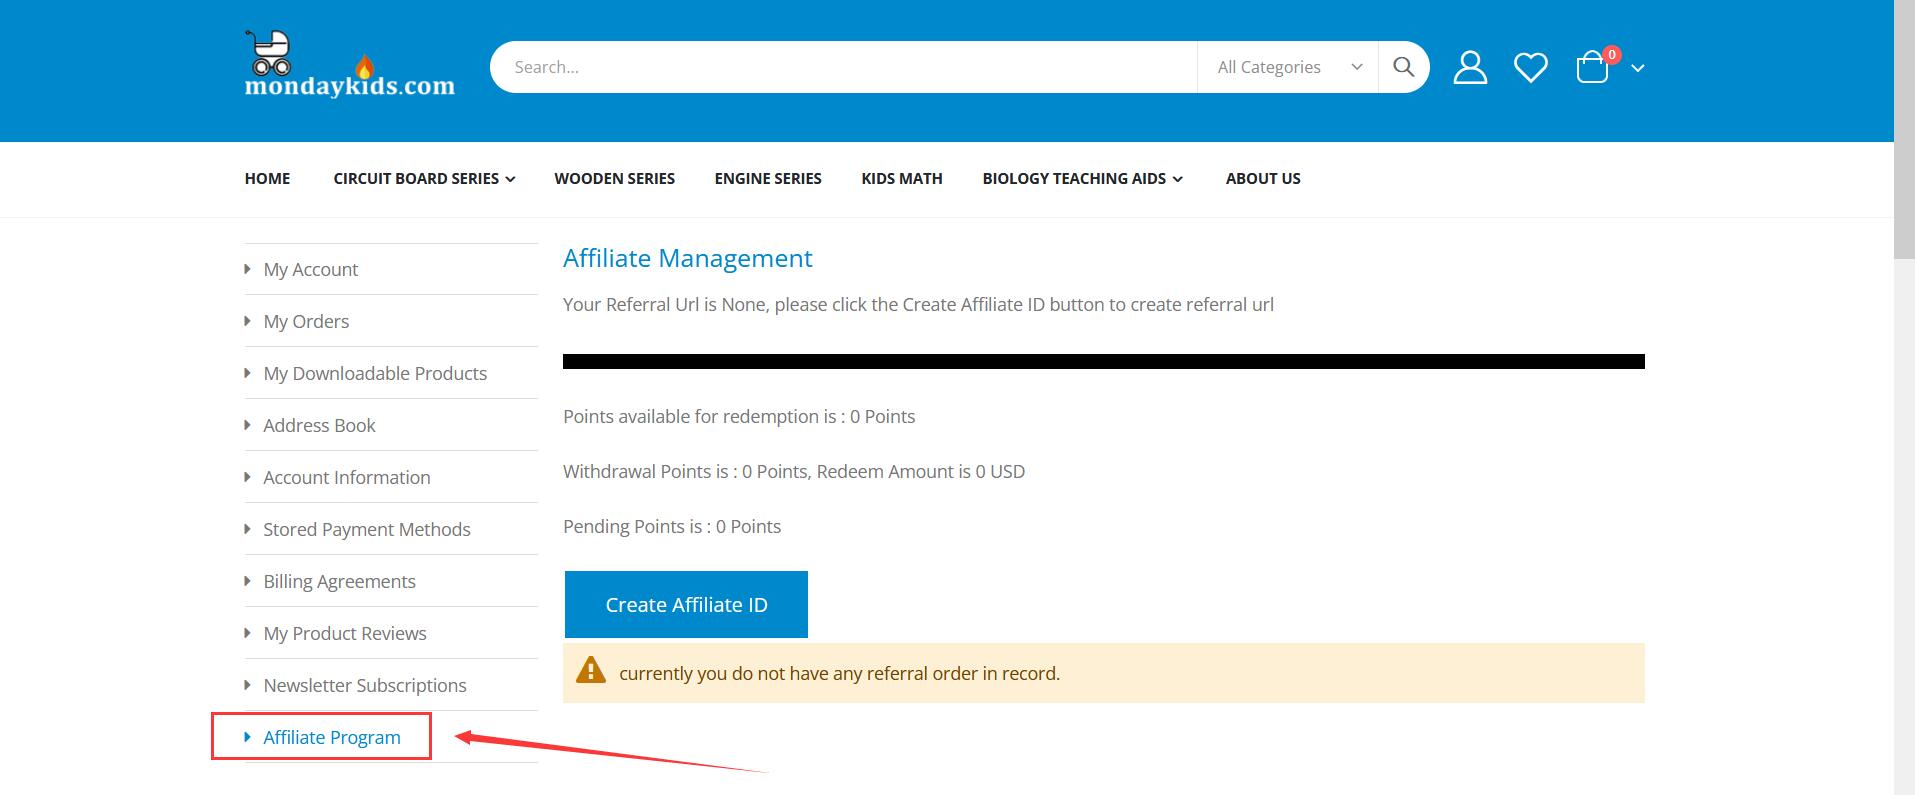Image resolution: width=1915 pixels, height=795 pixels.
Task: Click inside the Search text field
Action: 842,67
